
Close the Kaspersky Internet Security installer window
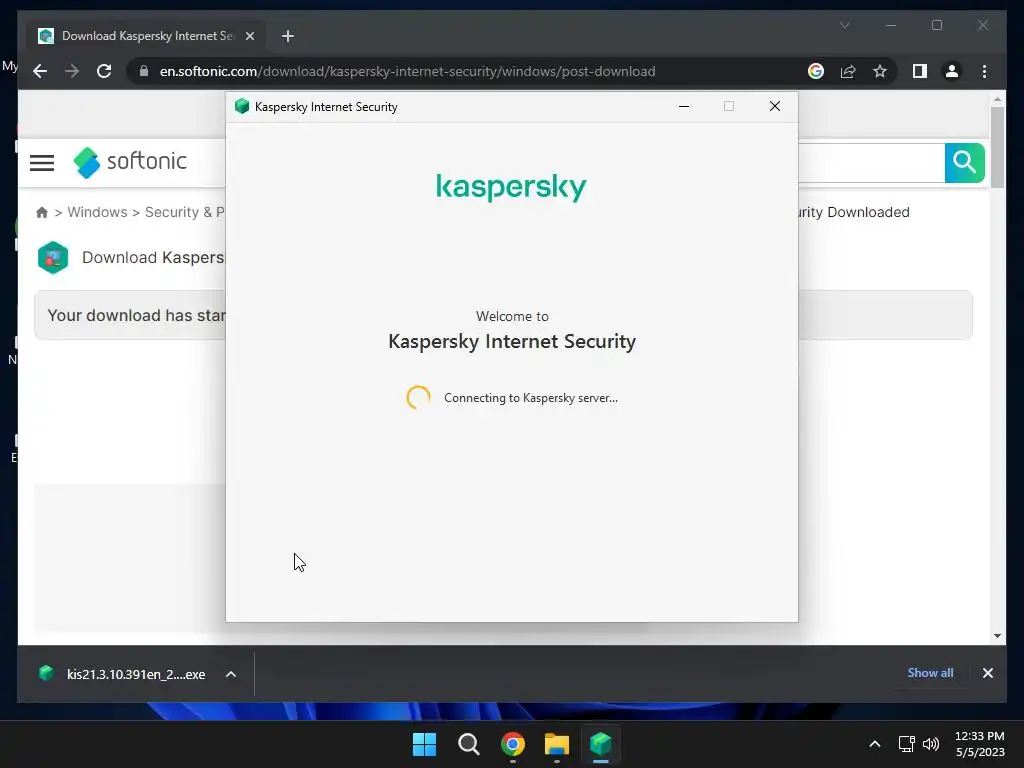click(775, 106)
